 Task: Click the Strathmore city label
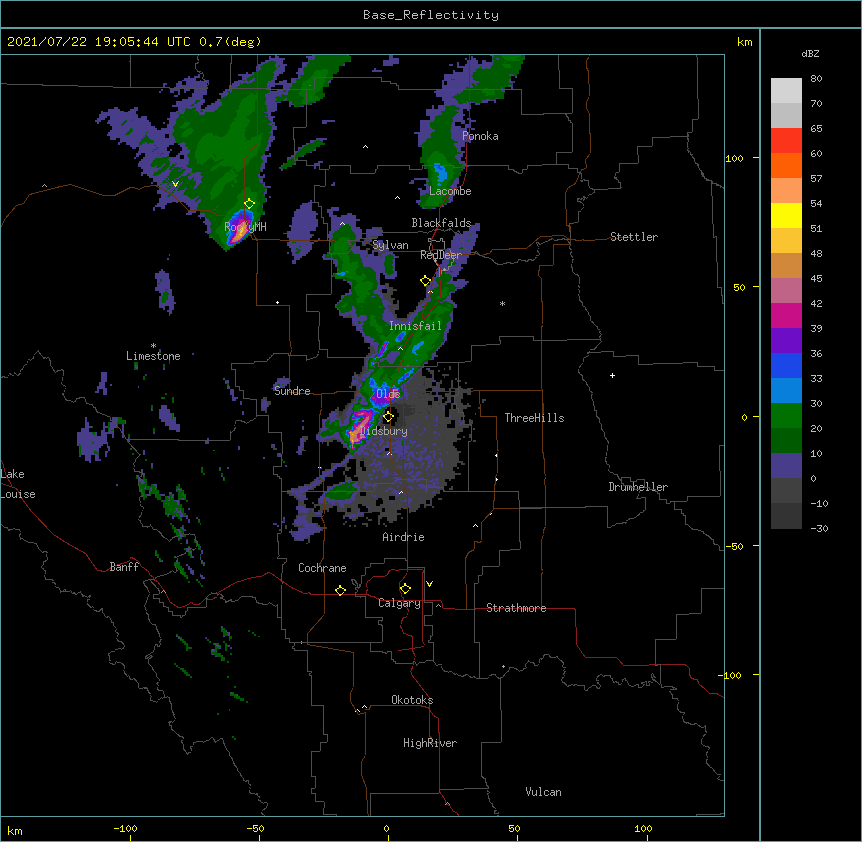tap(516, 608)
